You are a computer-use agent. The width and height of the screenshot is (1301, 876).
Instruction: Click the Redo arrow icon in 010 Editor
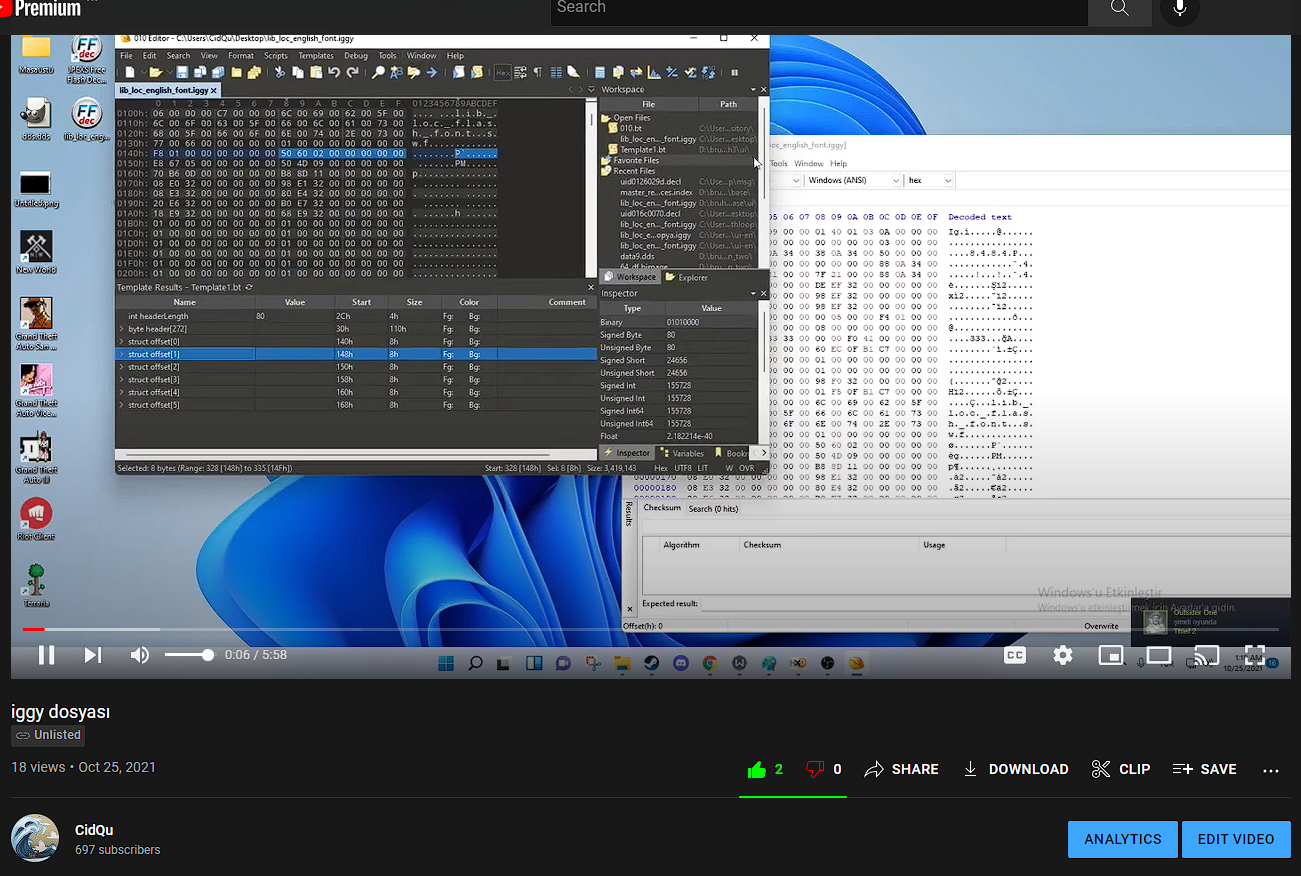point(352,72)
